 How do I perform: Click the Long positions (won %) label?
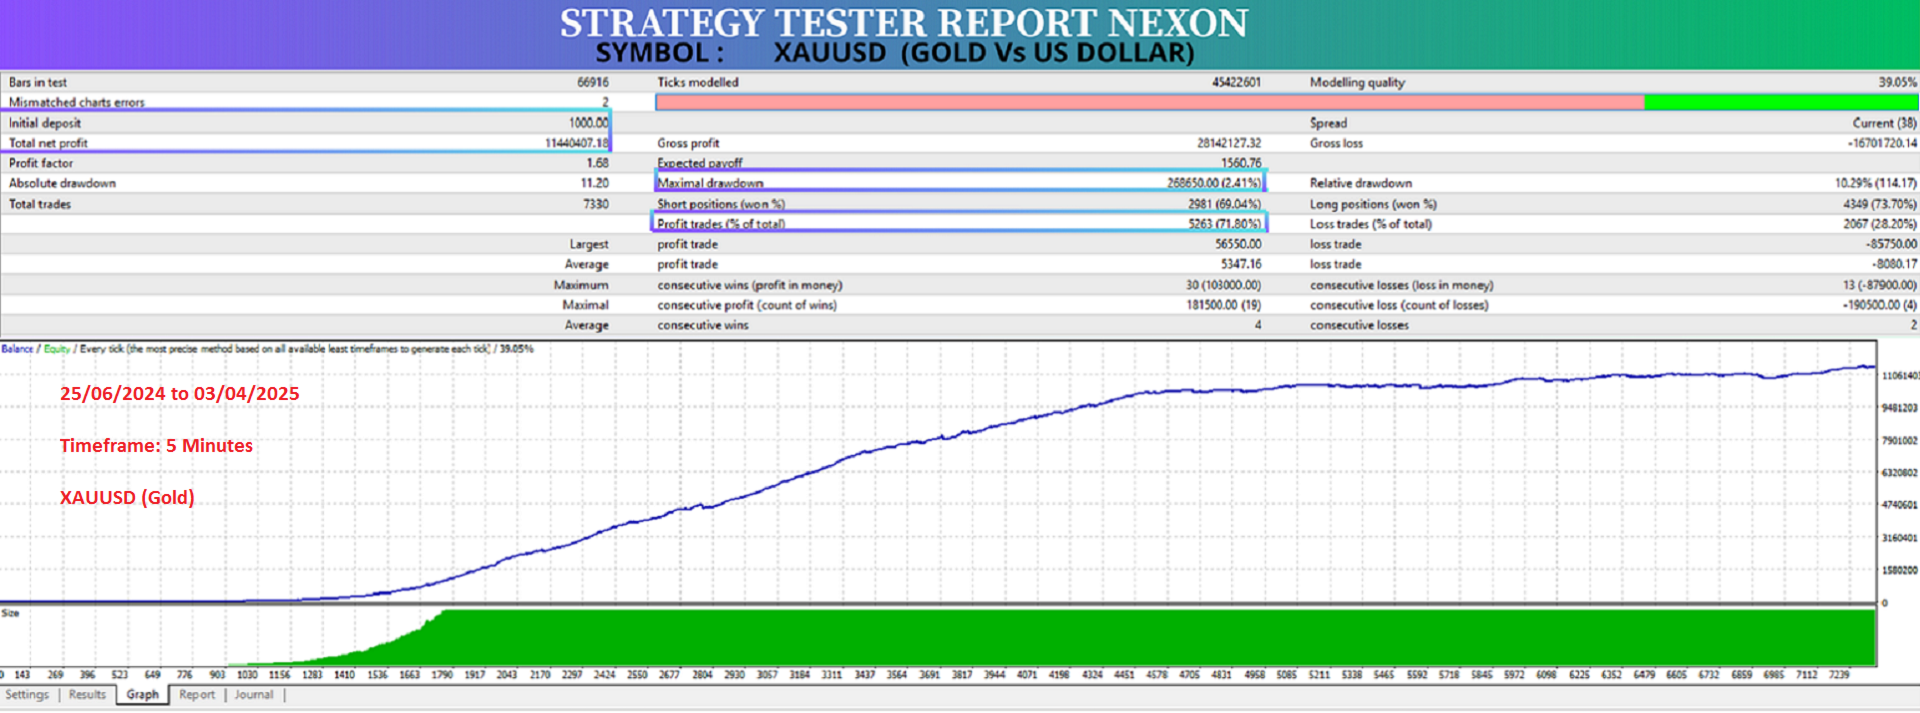tap(1373, 204)
